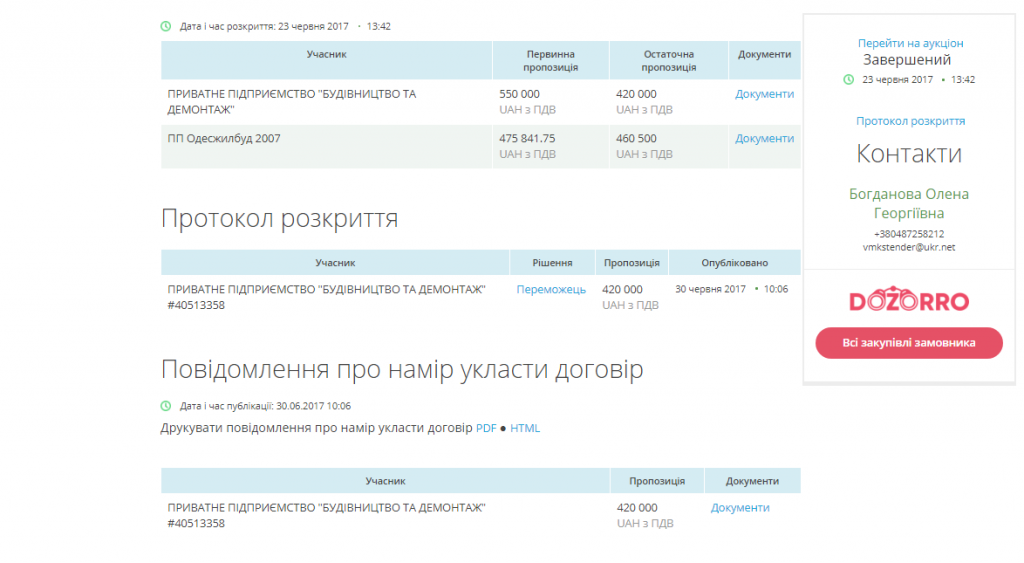This screenshot has height=563, width=1024.
Task: Click the DOZORRO logo
Action: point(909,301)
